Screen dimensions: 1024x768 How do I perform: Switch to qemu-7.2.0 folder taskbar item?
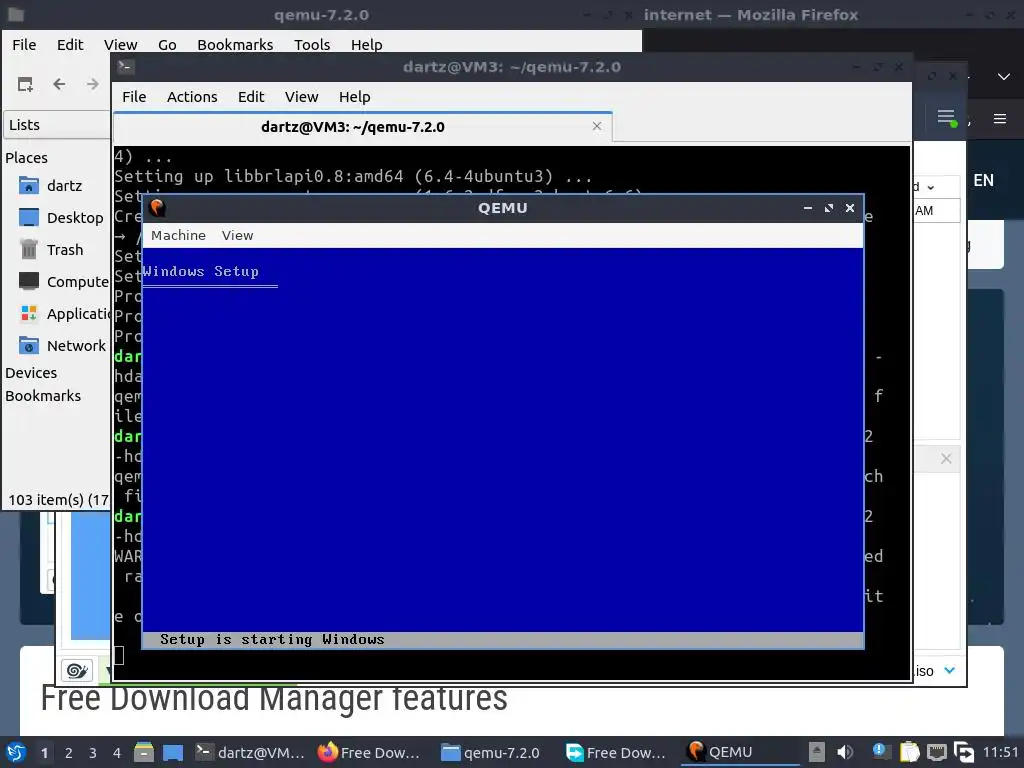pos(490,752)
